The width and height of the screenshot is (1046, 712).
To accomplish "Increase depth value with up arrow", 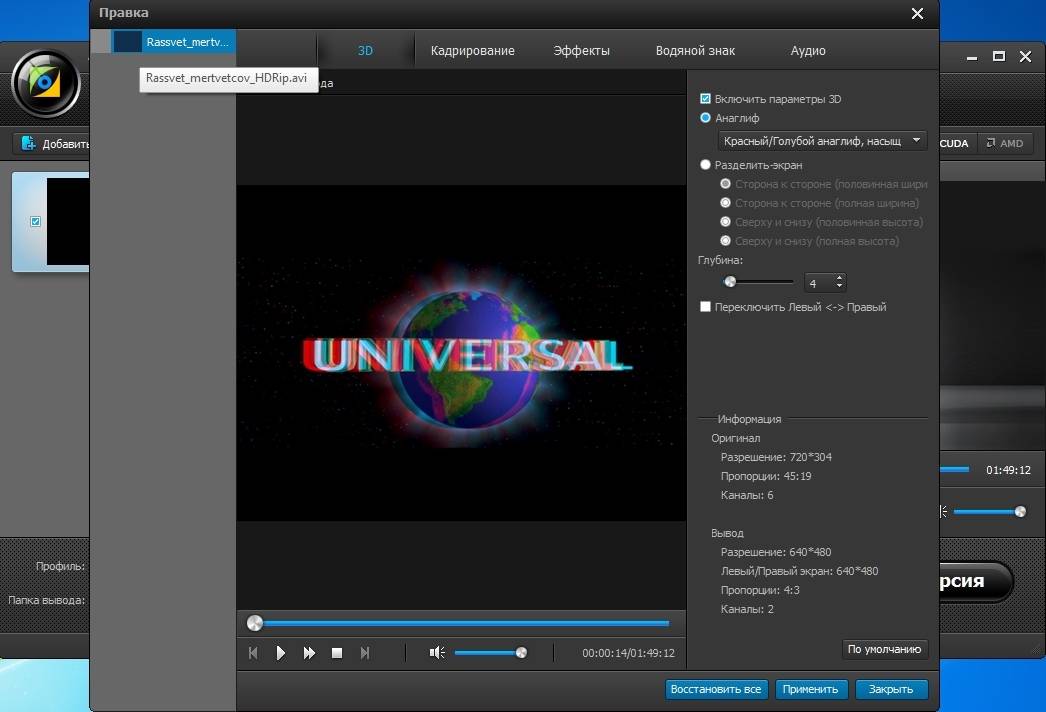I will pos(840,278).
